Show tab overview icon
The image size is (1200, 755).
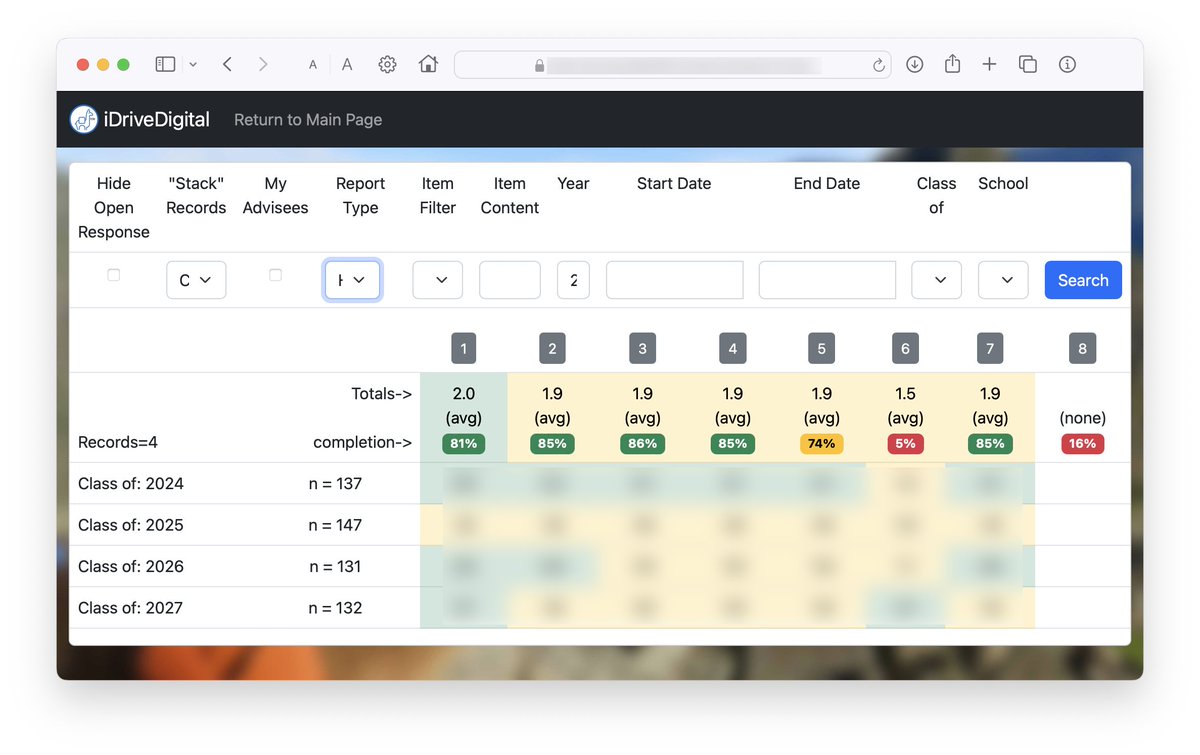(1027, 64)
